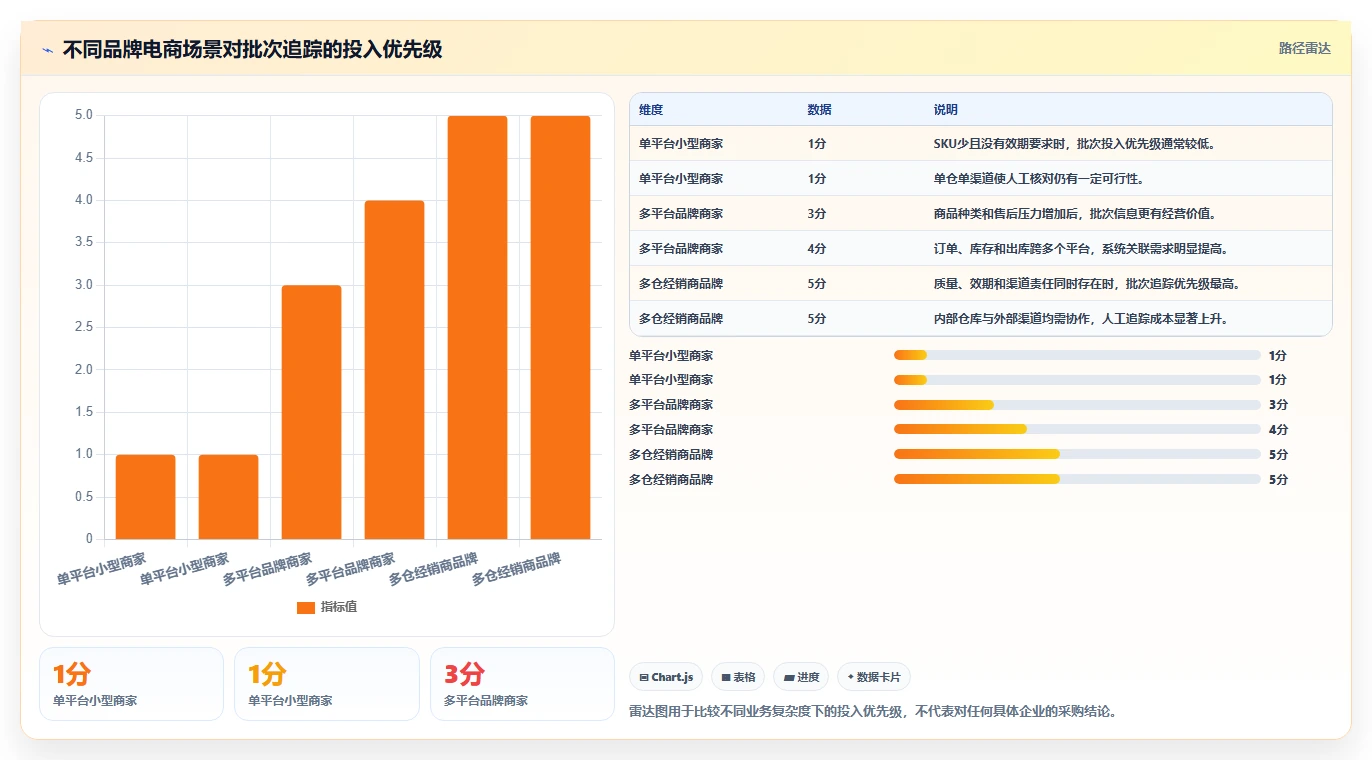Image resolution: width=1372 pixels, height=760 pixels.
Task: Select the 数据卡片 chip
Action: click(874, 677)
